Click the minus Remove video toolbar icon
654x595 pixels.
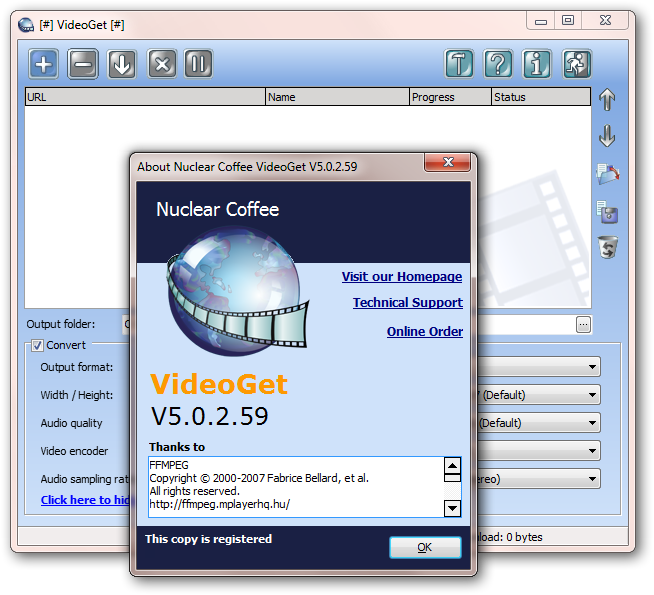(83, 64)
